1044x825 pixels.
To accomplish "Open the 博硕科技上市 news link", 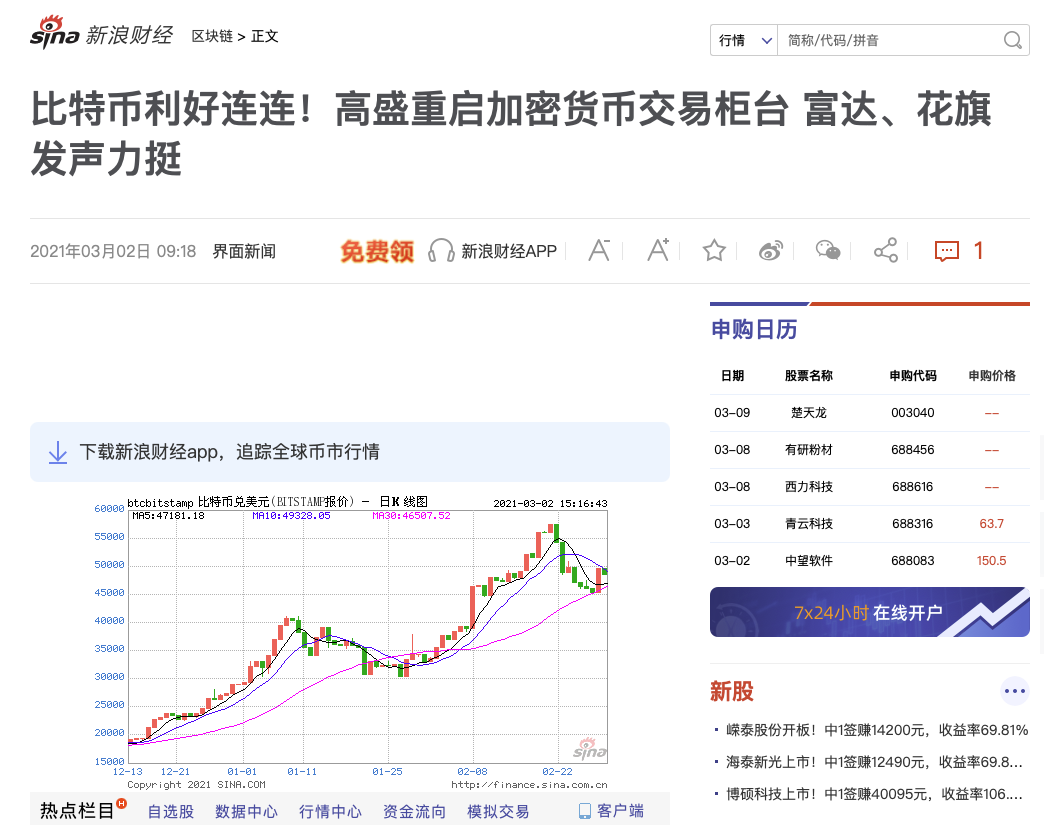I will pyautogui.click(x=874, y=794).
